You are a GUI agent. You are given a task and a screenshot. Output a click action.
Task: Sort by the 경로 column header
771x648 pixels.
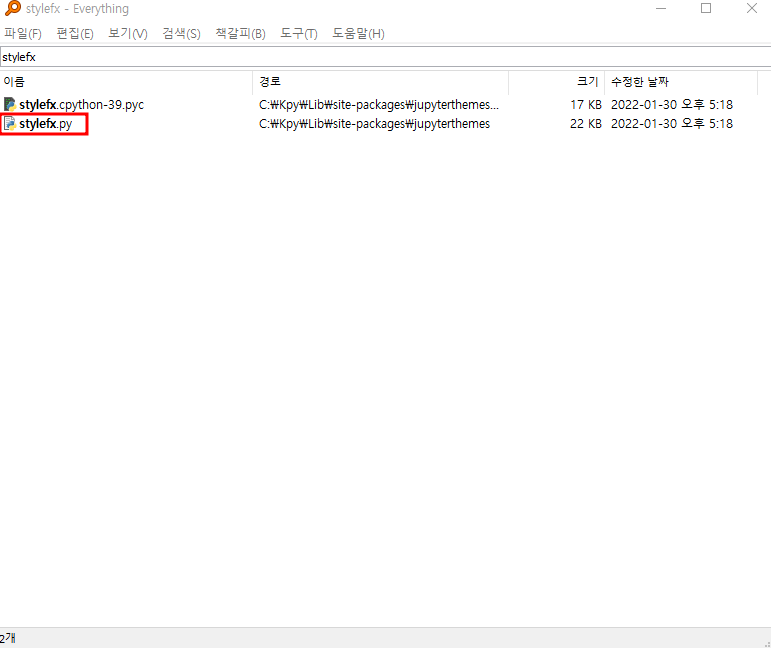[x=381, y=82]
